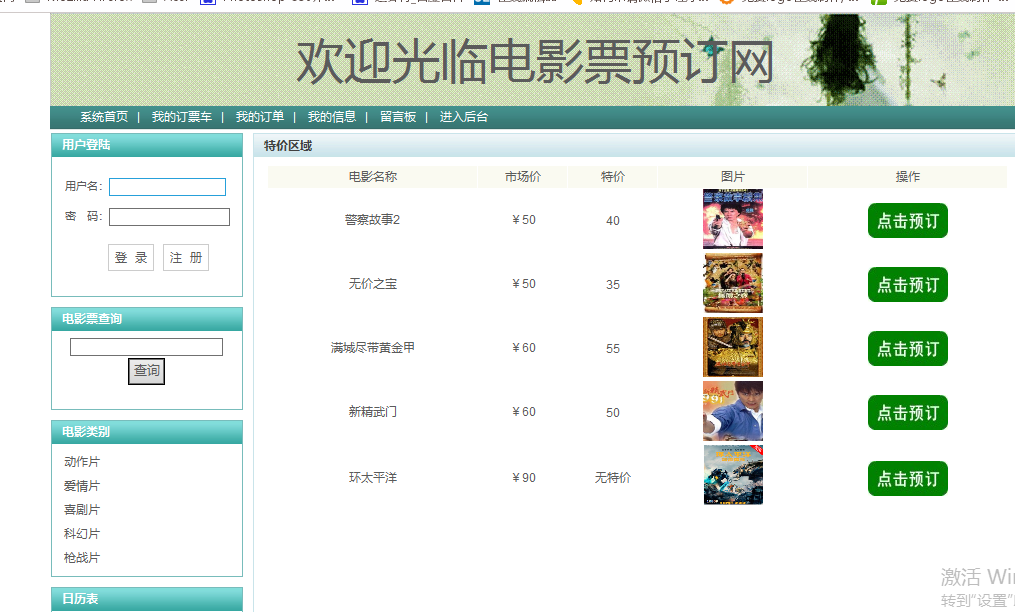The image size is (1015, 612).
Task: Click the movie title 无价之宝
Action: click(372, 284)
